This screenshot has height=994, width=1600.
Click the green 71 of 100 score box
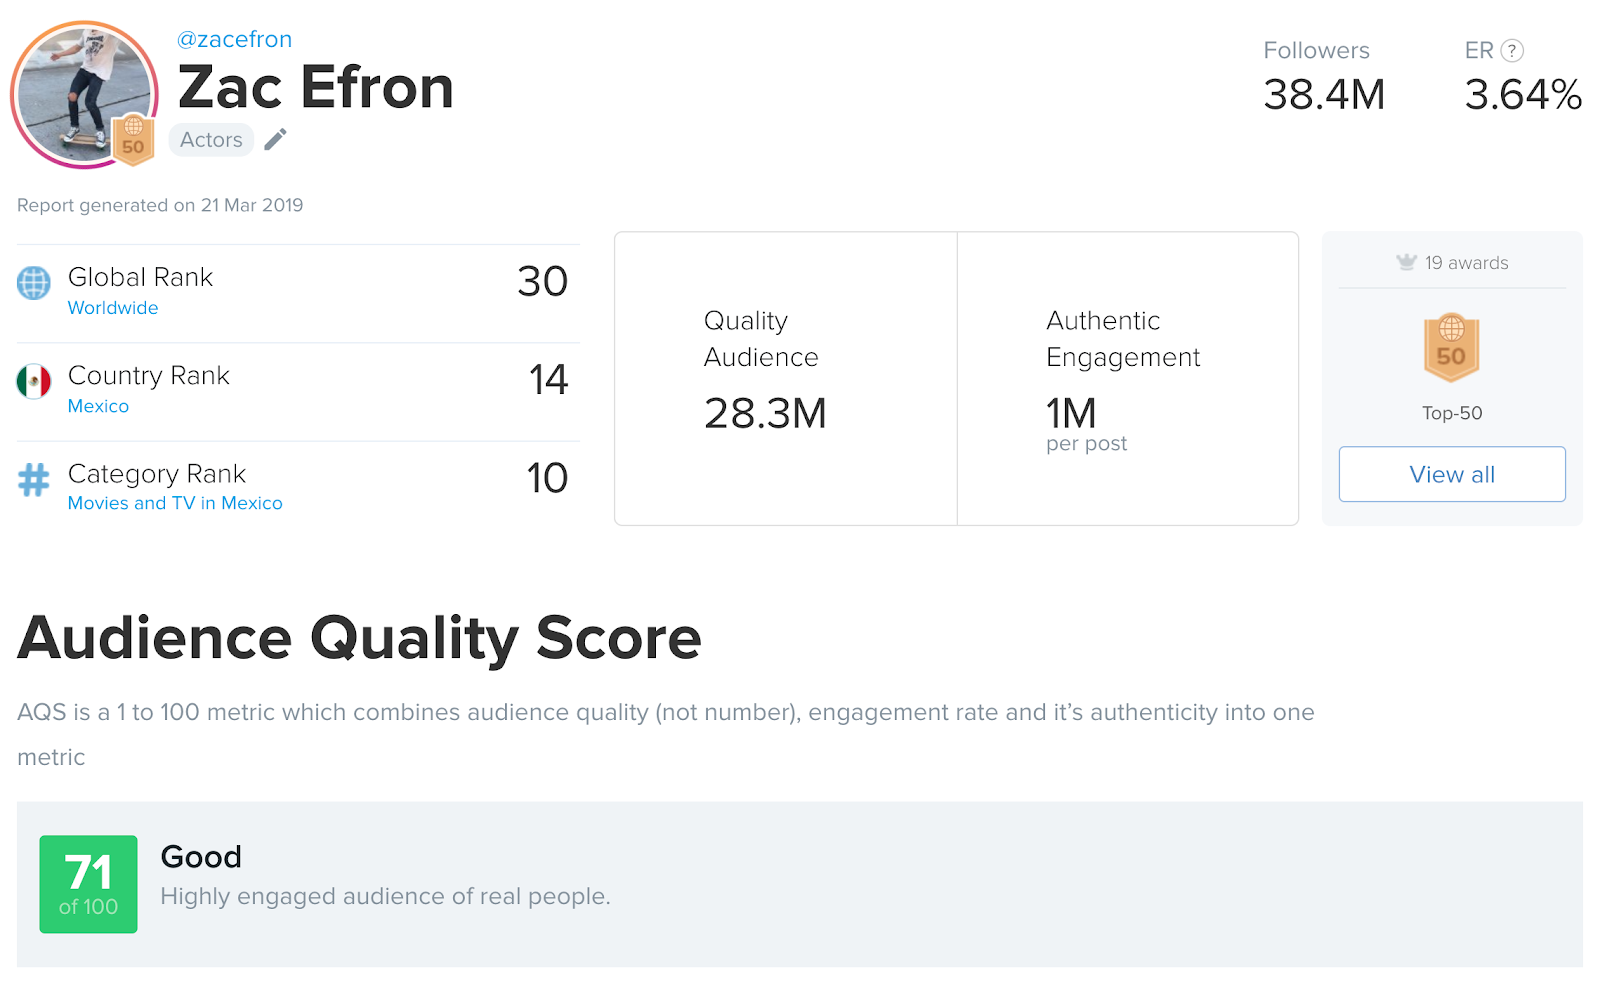88,884
